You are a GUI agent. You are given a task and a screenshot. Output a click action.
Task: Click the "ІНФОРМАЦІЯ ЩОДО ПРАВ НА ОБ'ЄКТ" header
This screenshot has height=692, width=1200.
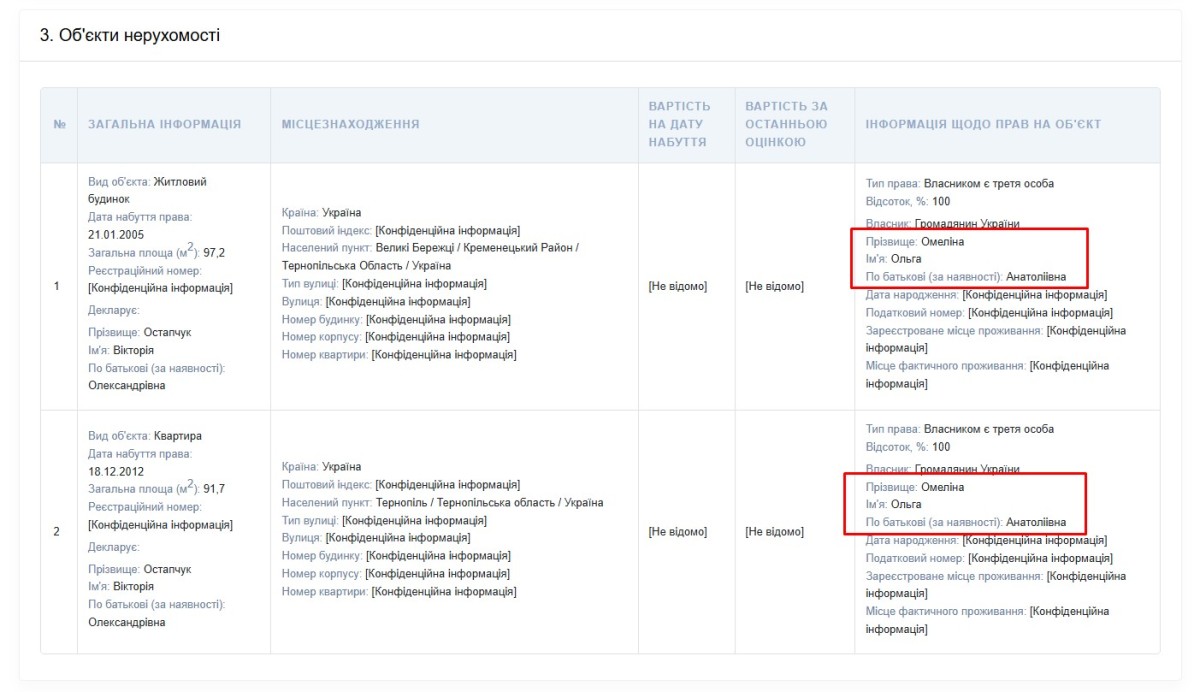click(x=983, y=125)
